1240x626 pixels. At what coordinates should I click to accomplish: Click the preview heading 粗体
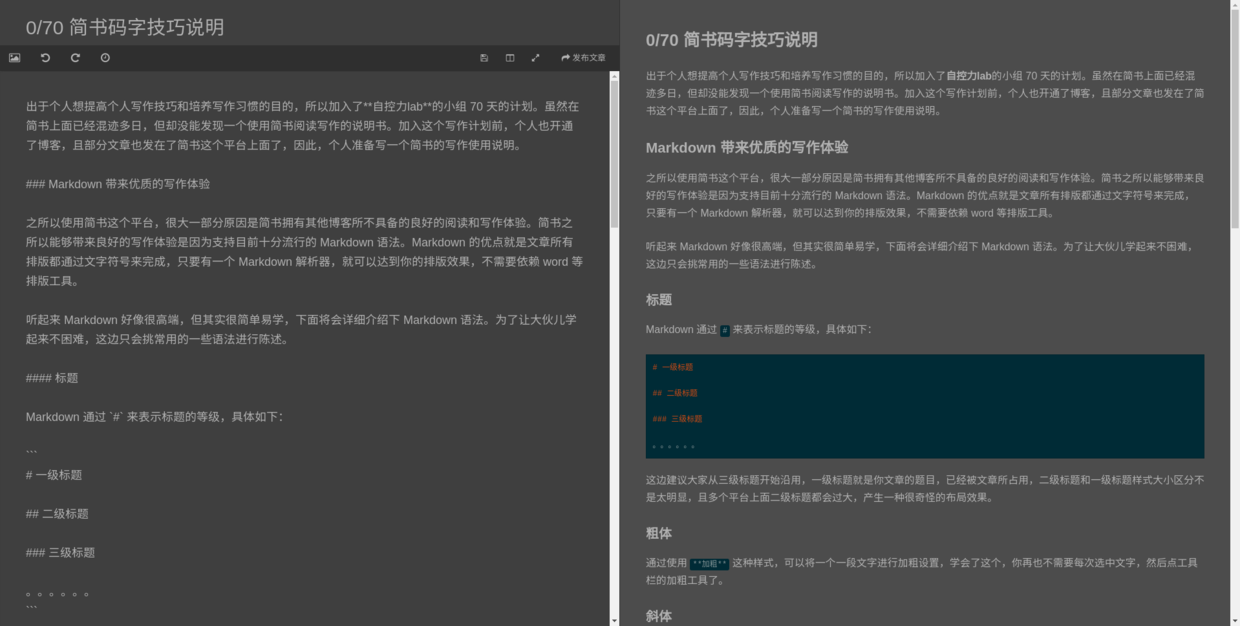[659, 533]
